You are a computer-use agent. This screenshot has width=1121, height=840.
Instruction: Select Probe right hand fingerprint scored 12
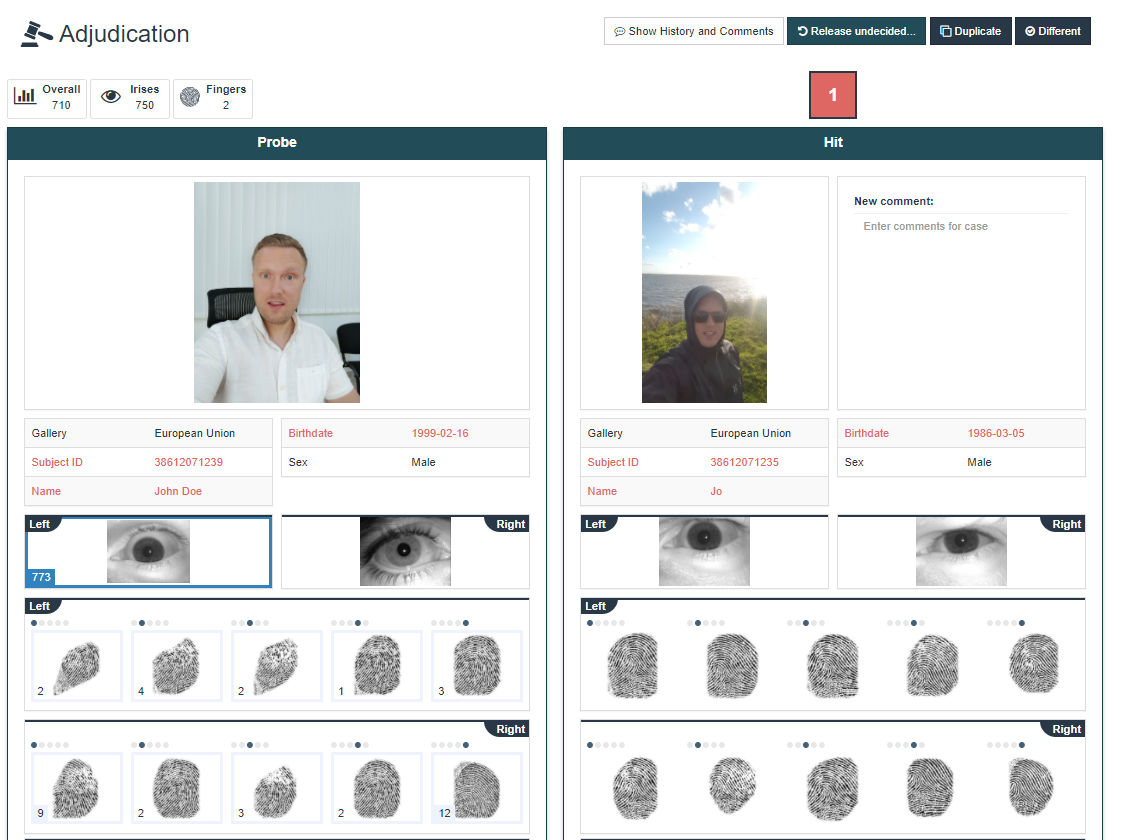point(477,788)
